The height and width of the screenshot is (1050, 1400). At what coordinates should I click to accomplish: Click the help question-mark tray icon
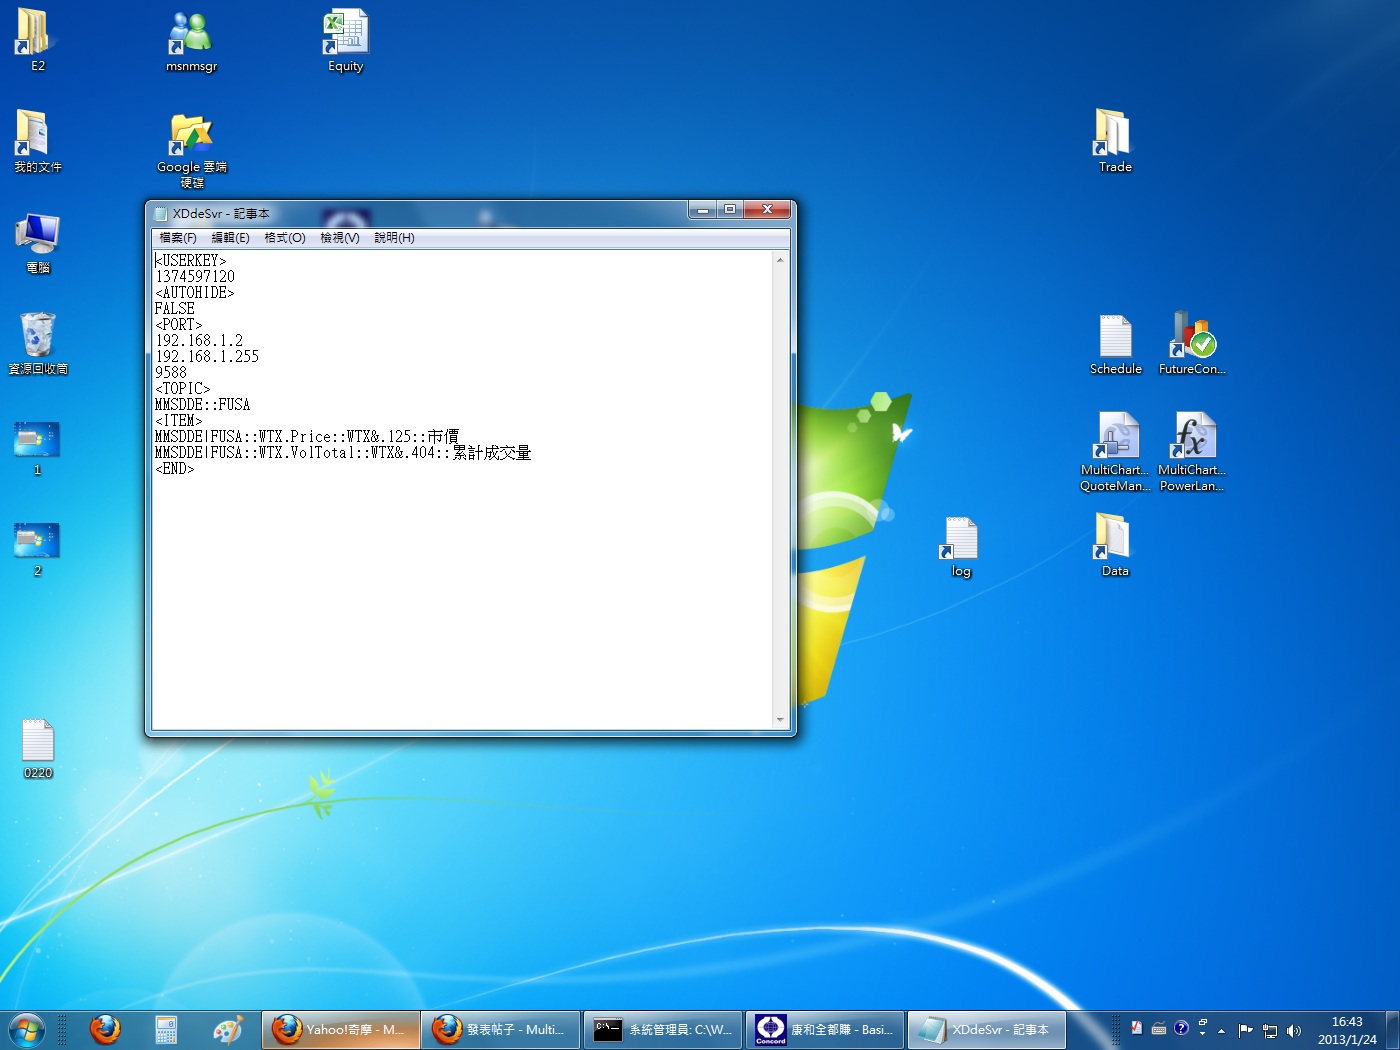(1181, 1028)
